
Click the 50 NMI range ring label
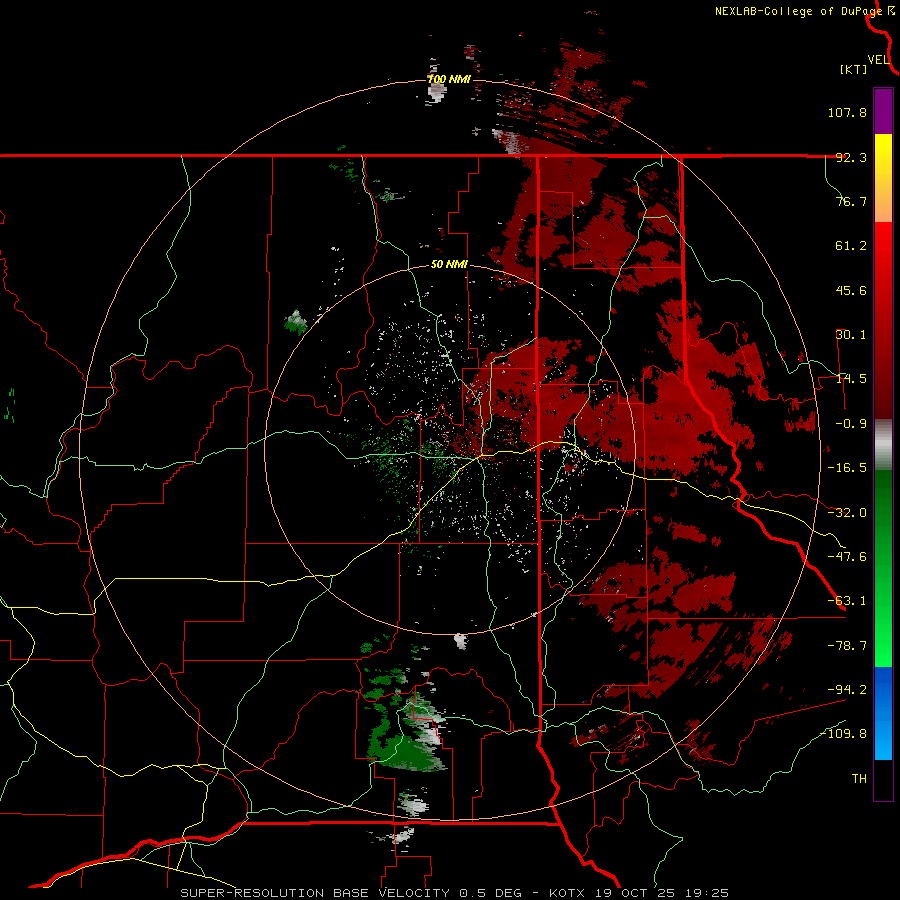(x=449, y=265)
